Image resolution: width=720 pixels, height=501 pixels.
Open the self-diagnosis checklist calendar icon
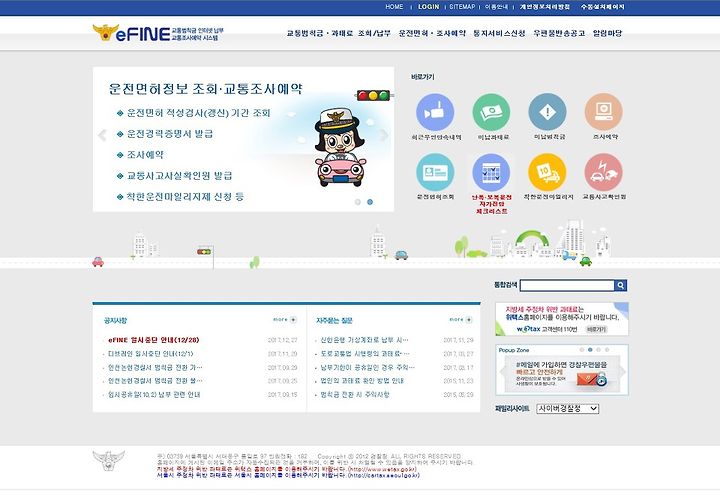click(491, 172)
